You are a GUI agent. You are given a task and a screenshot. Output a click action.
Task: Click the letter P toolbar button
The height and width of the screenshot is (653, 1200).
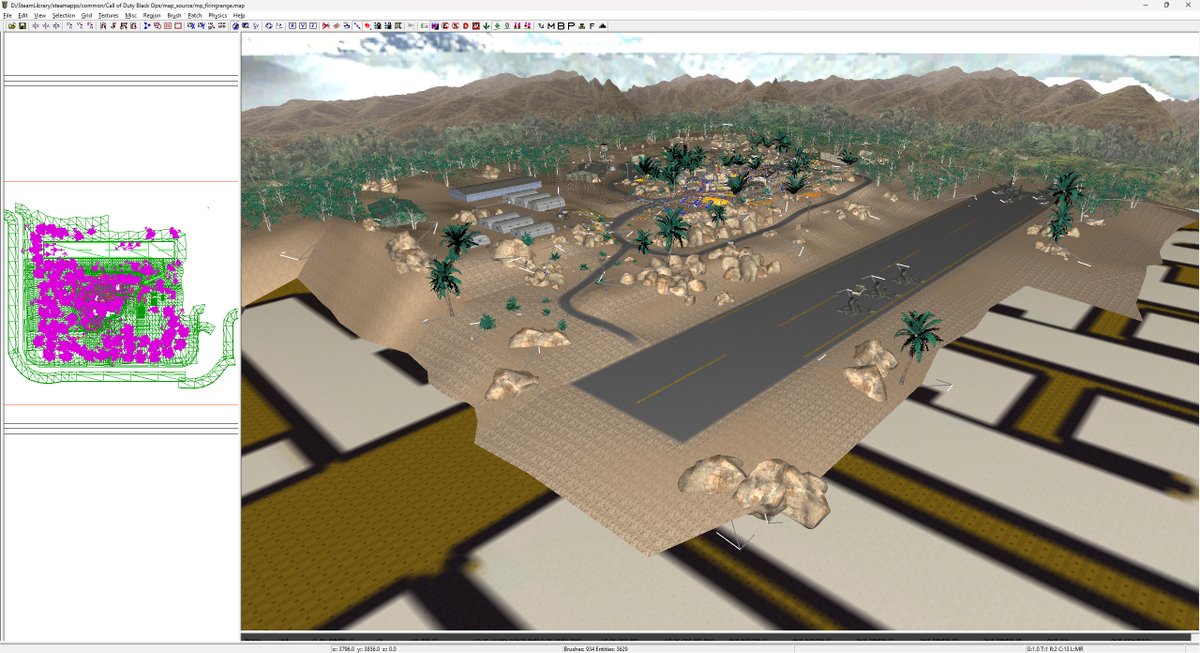click(x=571, y=26)
